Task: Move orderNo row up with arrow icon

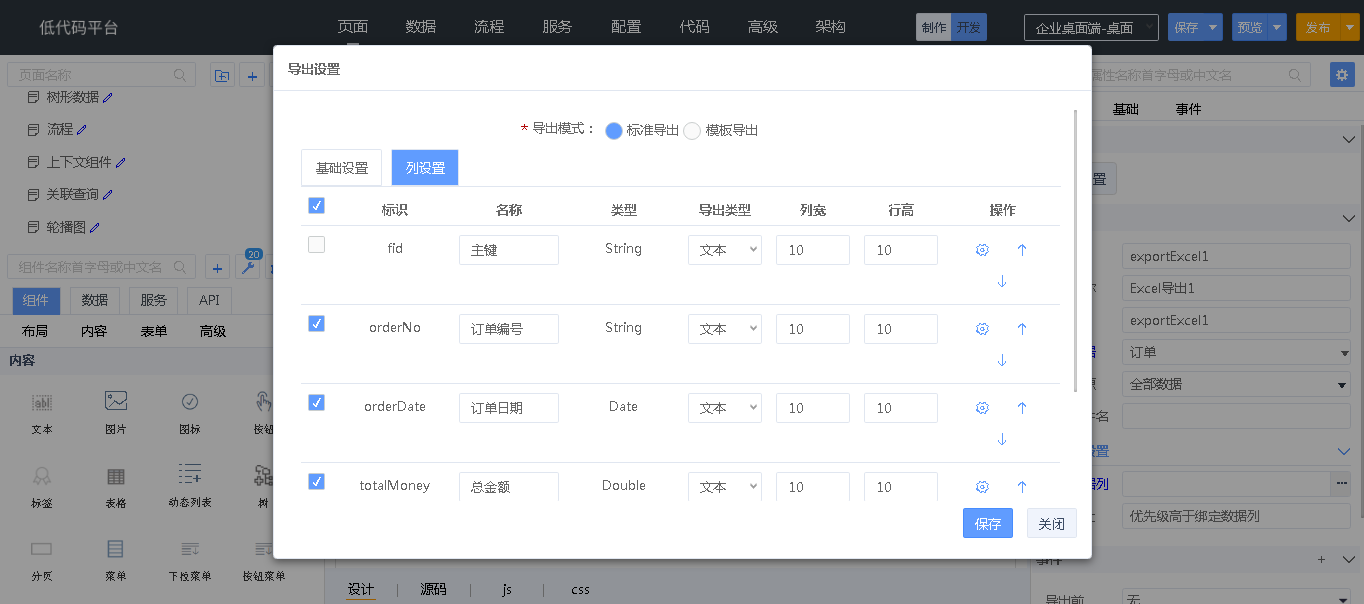Action: click(x=1022, y=329)
